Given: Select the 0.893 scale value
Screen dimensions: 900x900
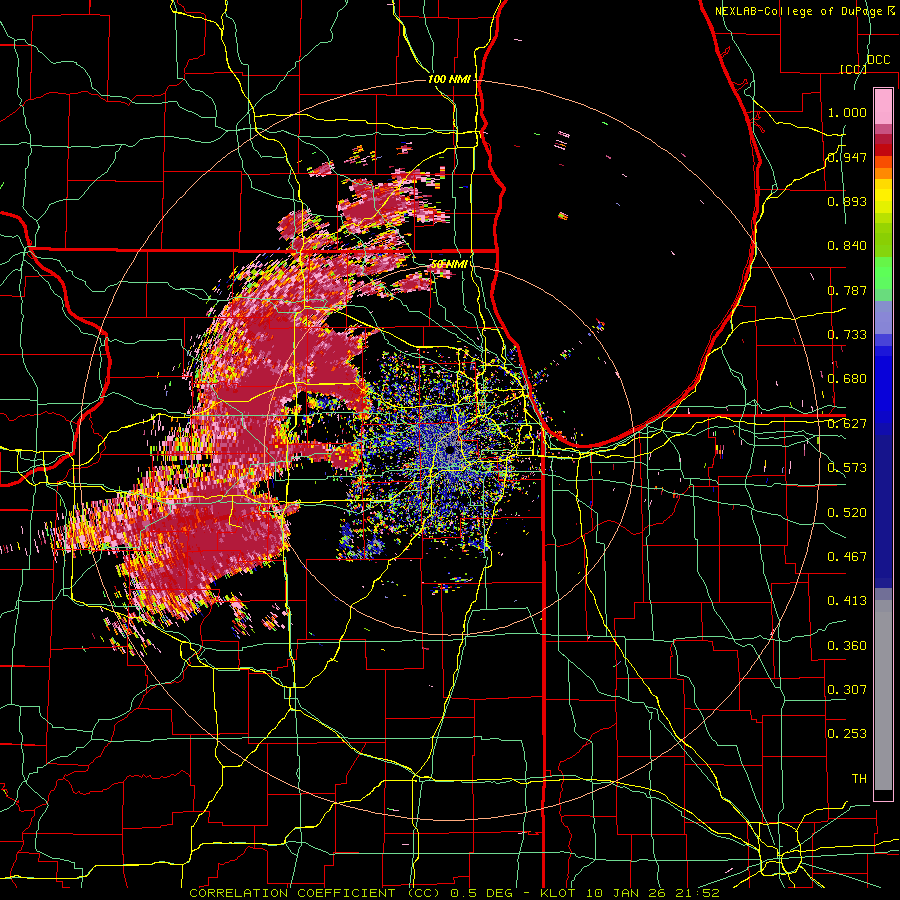Looking at the screenshot, I should (847, 201).
